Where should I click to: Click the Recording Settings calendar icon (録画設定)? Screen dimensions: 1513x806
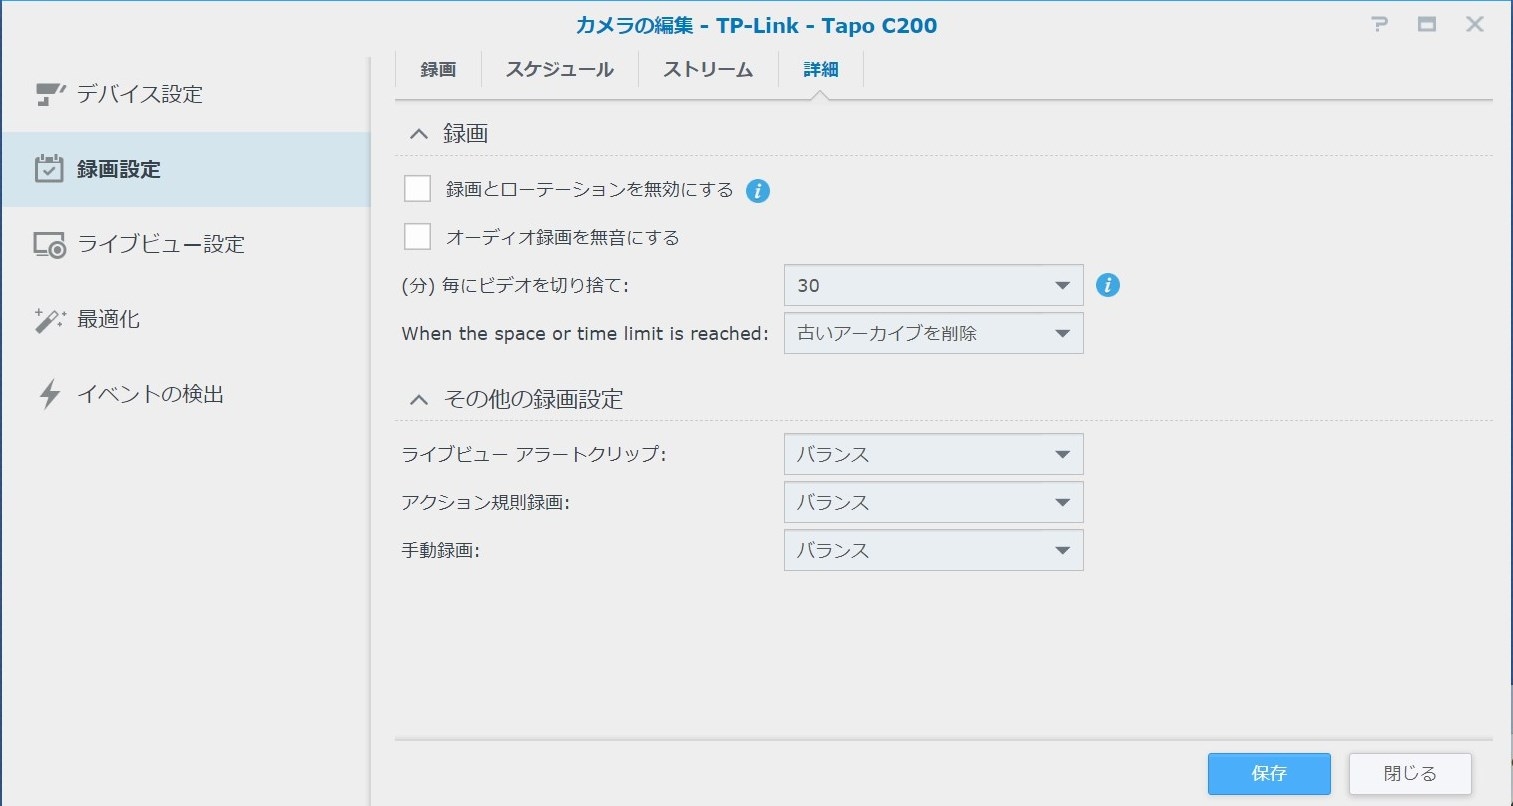(x=49, y=169)
